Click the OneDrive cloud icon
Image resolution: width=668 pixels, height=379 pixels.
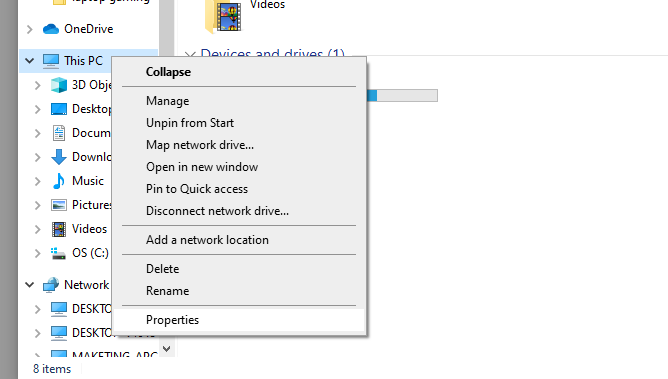(51, 29)
